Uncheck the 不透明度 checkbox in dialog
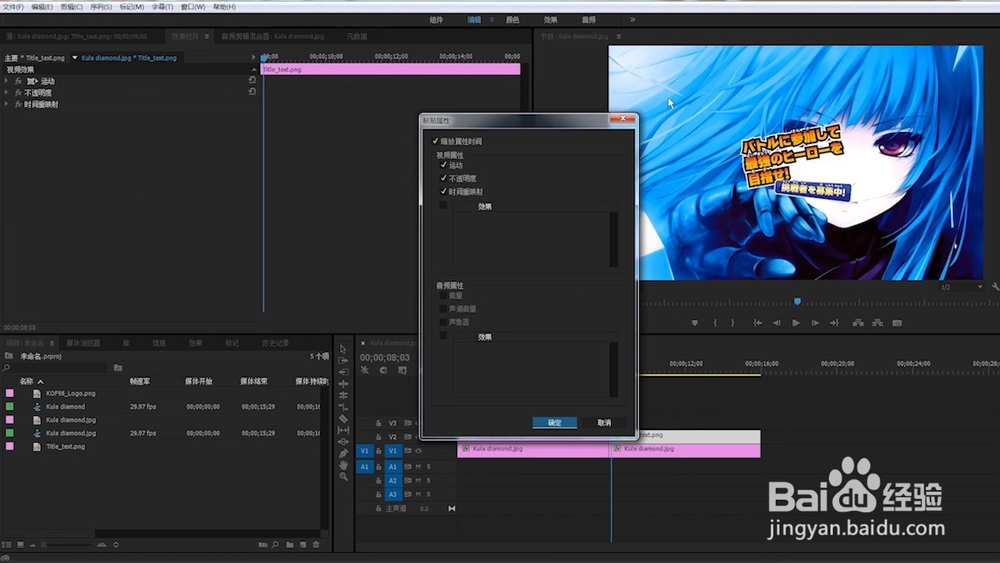 pos(444,178)
